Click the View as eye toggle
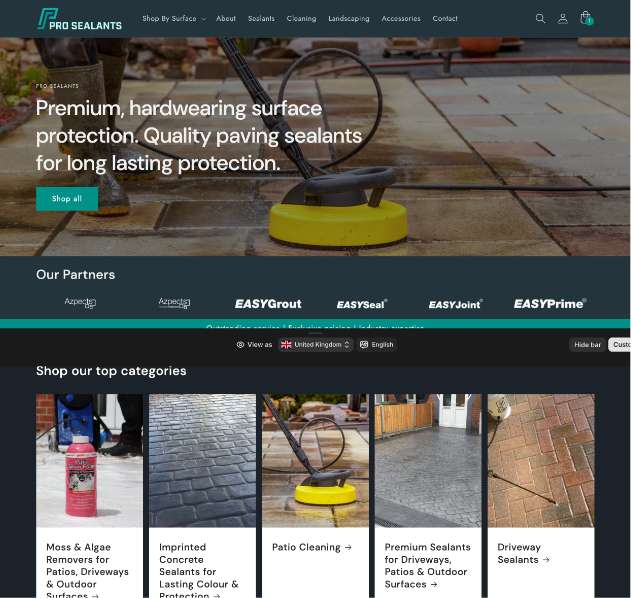Screen dimensions: 631x598 pos(254,344)
